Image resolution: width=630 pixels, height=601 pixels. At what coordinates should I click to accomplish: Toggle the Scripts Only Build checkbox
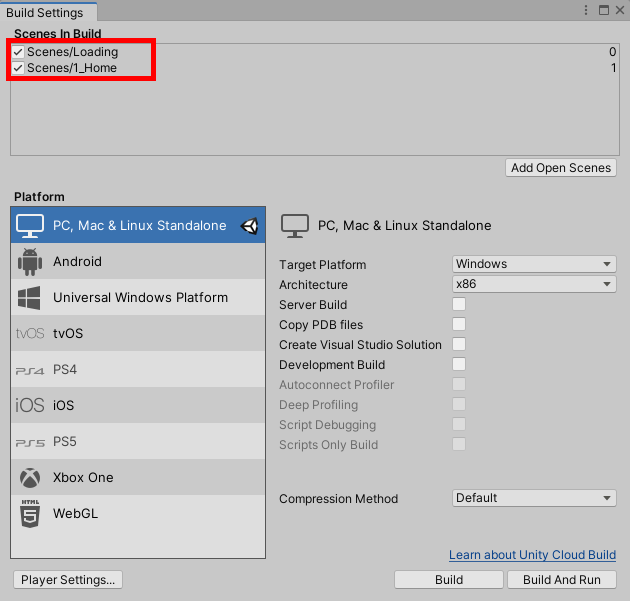pos(459,444)
